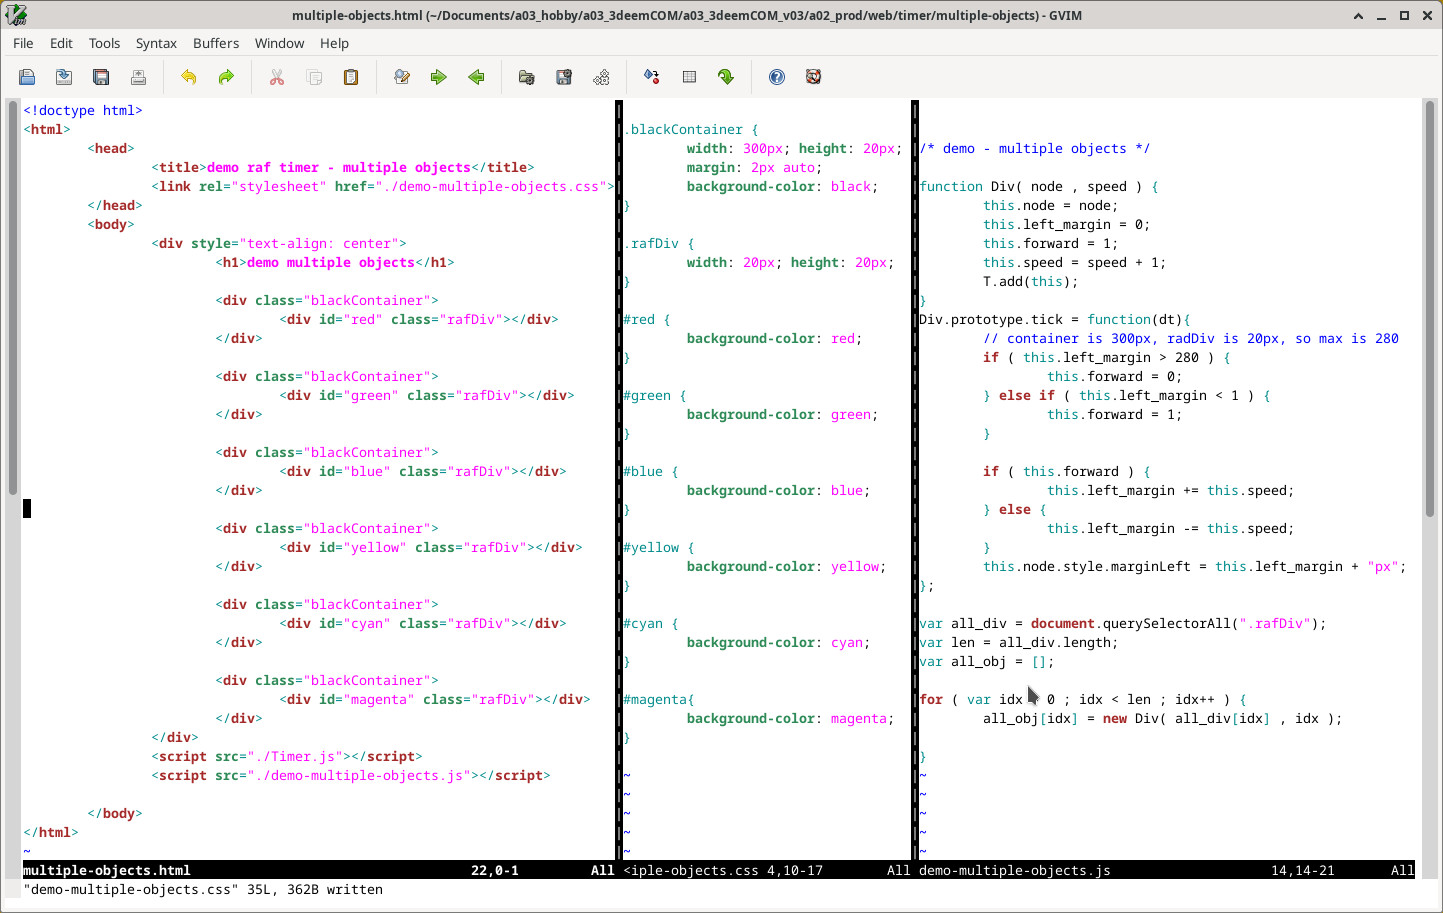Click the Save All files icon
This screenshot has width=1443, height=913.
click(101, 77)
